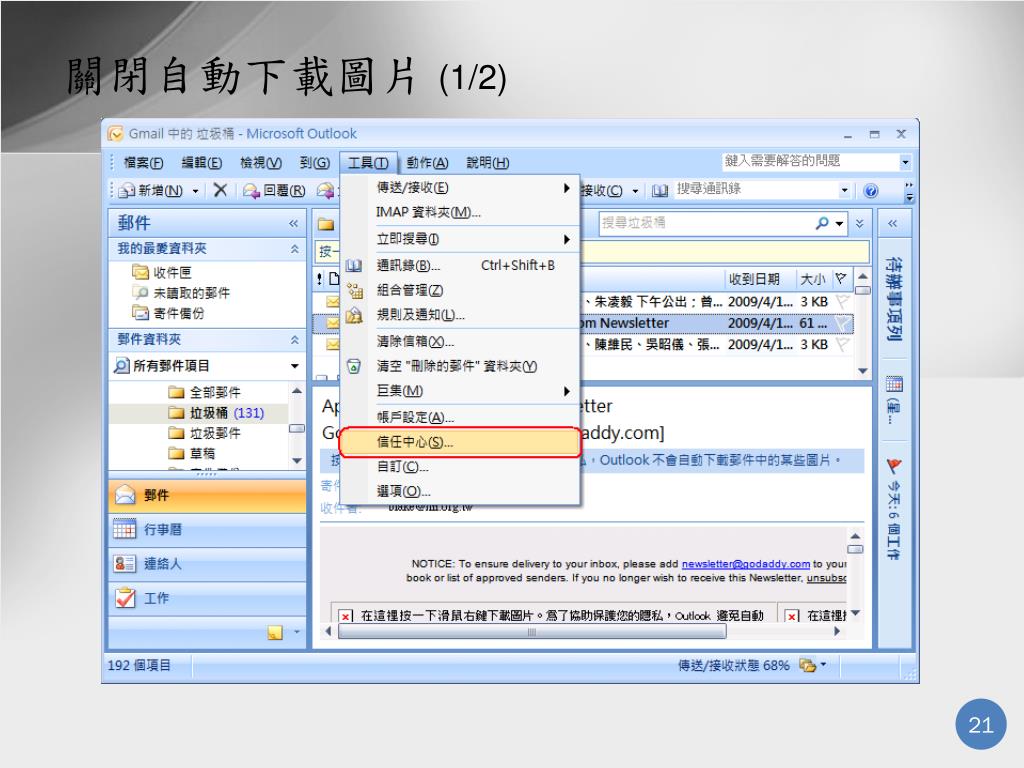The height and width of the screenshot is (768, 1024).
Task: Open the 到(G) menu
Action: [314, 163]
